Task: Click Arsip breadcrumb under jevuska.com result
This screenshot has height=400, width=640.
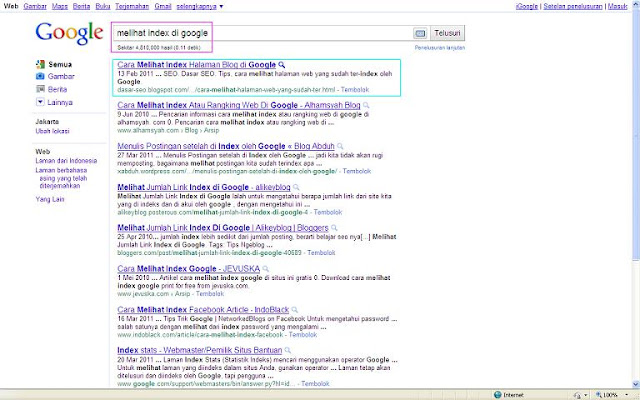Action: 182,294
